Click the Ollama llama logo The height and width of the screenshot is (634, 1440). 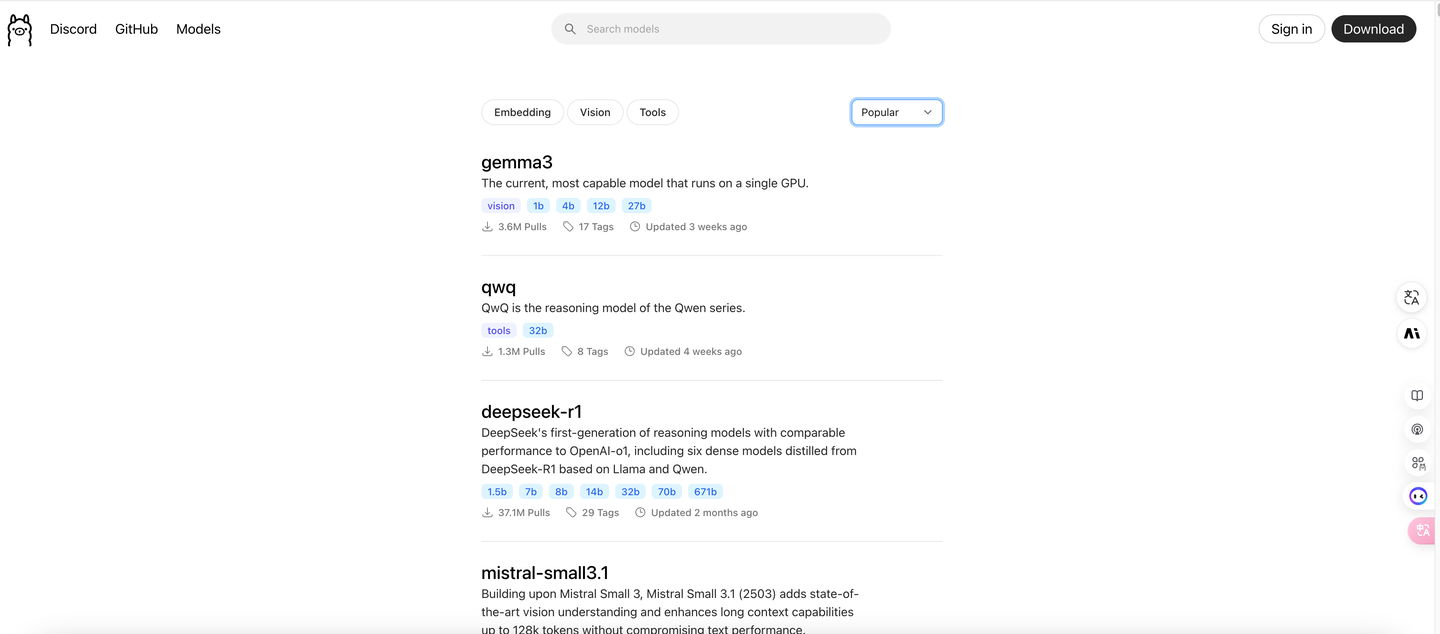(18, 28)
